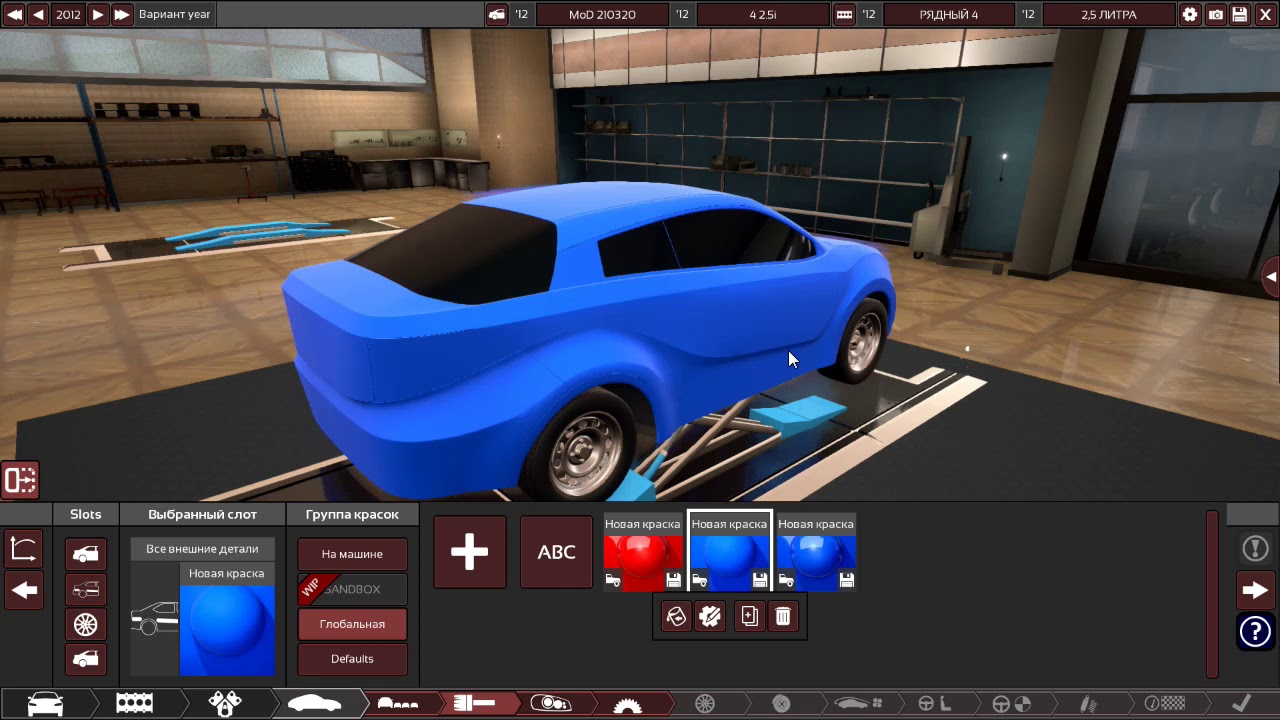Viewport: 1280px width, 720px height.
Task: Open settings gear in top bar
Action: point(1189,14)
